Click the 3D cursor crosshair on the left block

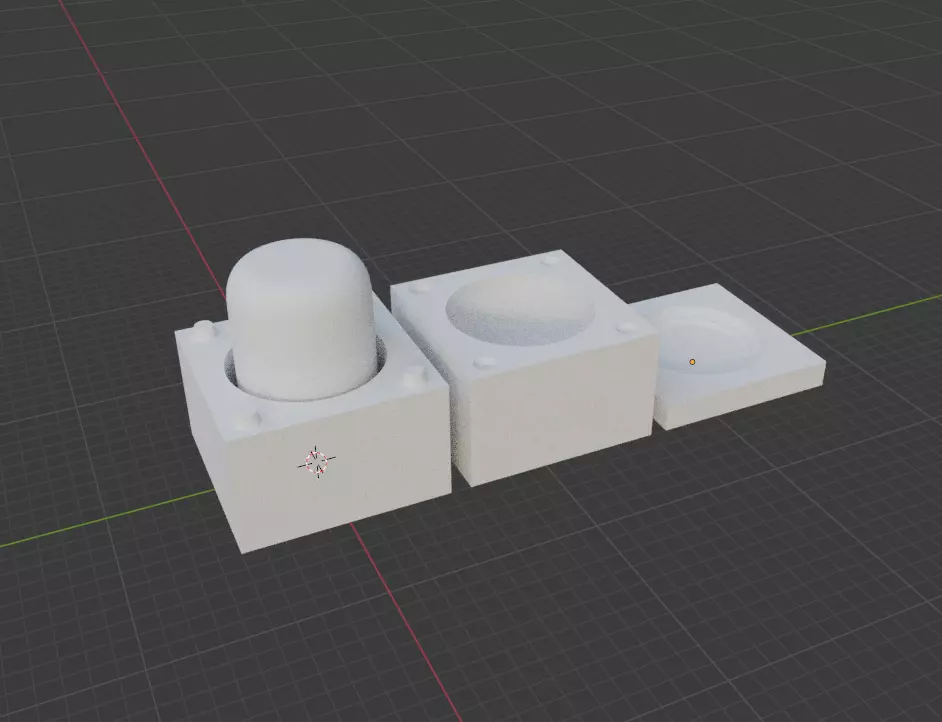(316, 462)
